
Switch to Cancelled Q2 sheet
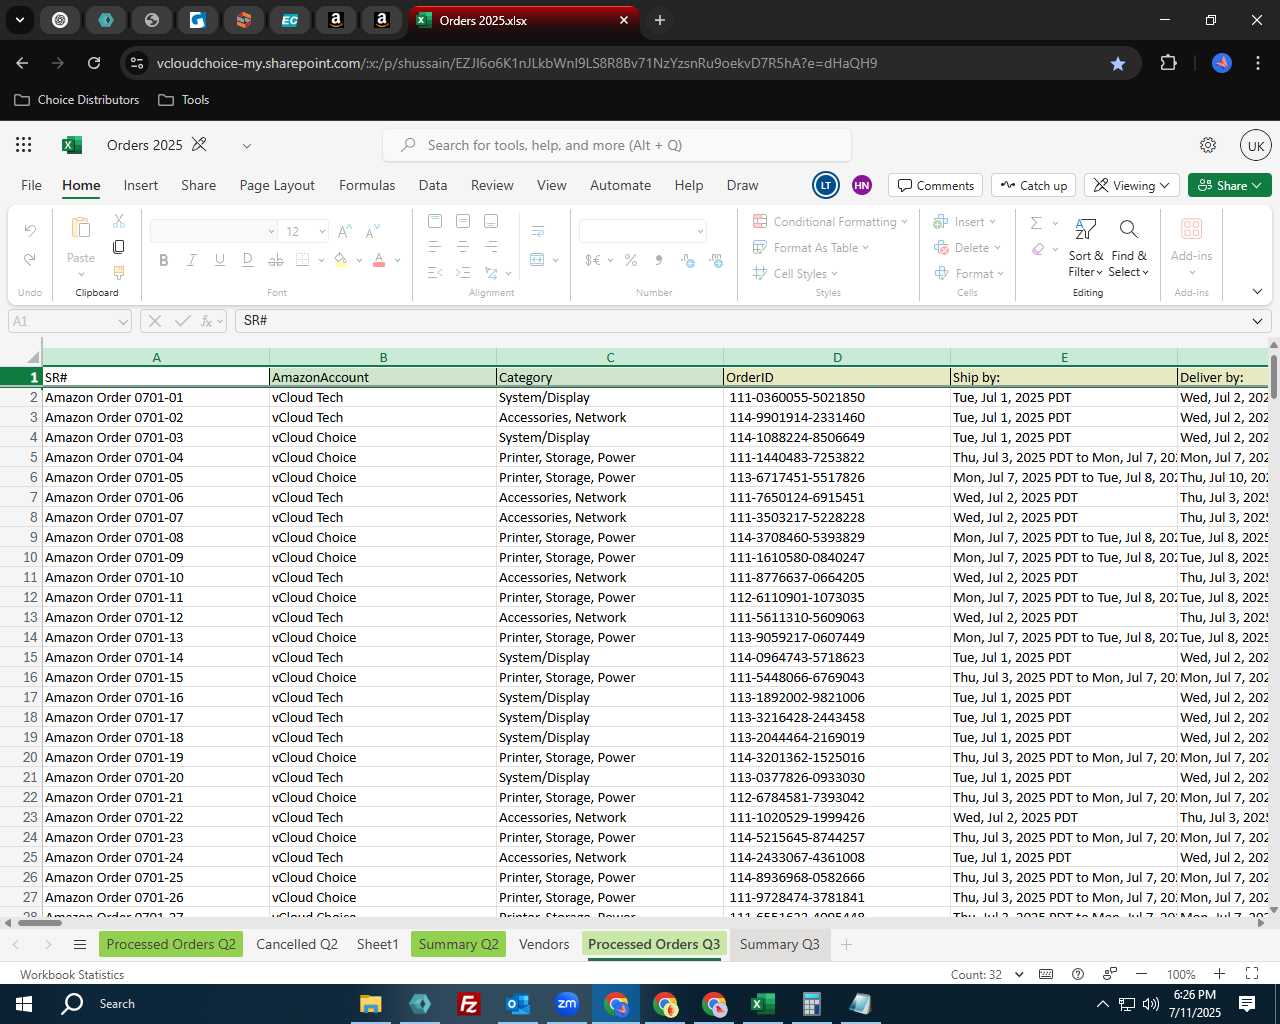297,945
